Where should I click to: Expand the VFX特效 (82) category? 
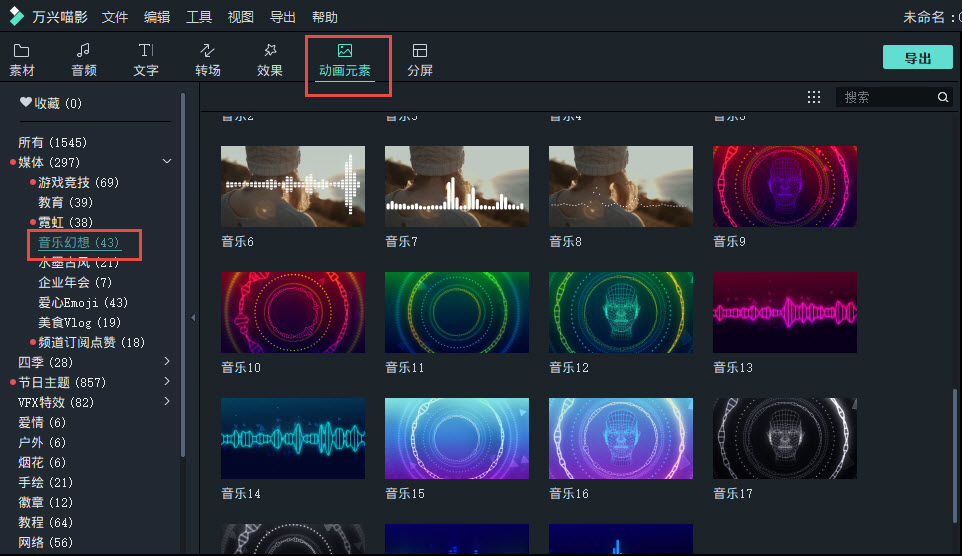pyautogui.click(x=166, y=401)
